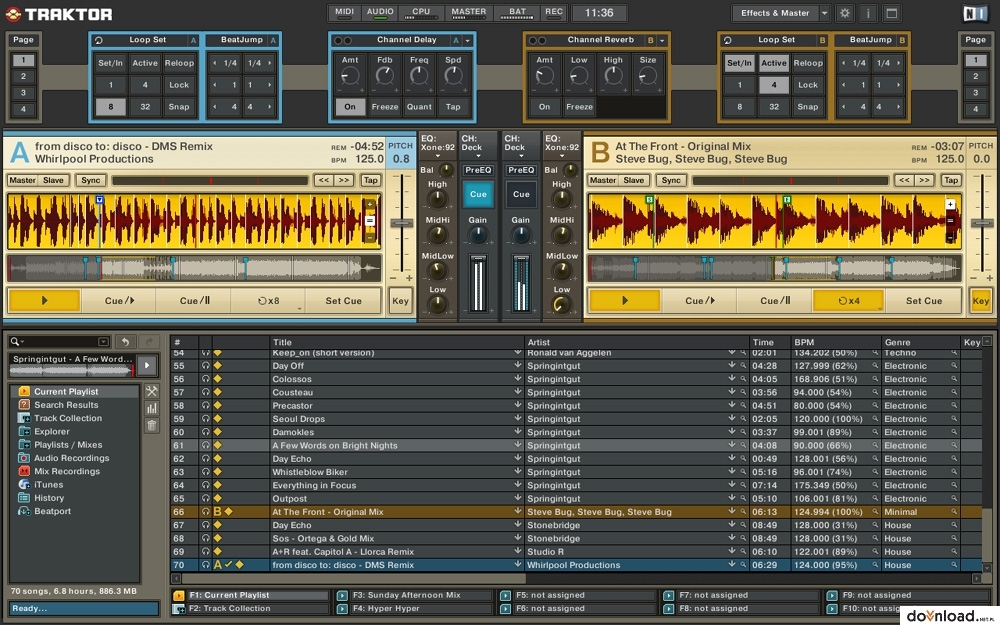Screen dimensions: 1000x625
Task: Toggle Quant on Channel Delay
Action: click(419, 107)
